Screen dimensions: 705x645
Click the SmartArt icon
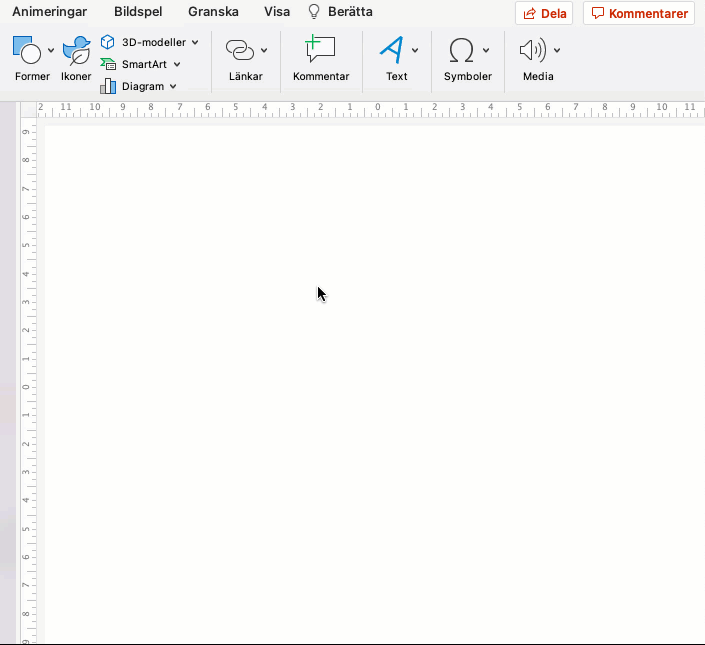click(108, 64)
